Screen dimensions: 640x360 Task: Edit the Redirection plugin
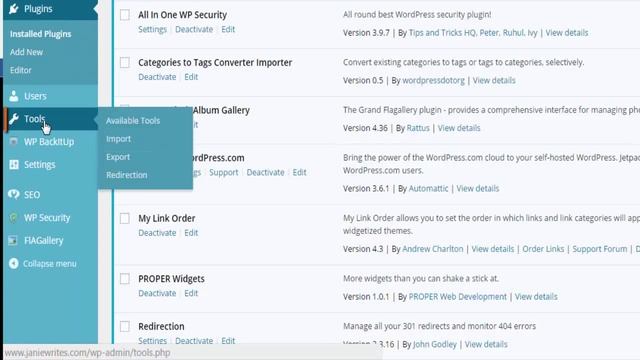click(x=228, y=340)
